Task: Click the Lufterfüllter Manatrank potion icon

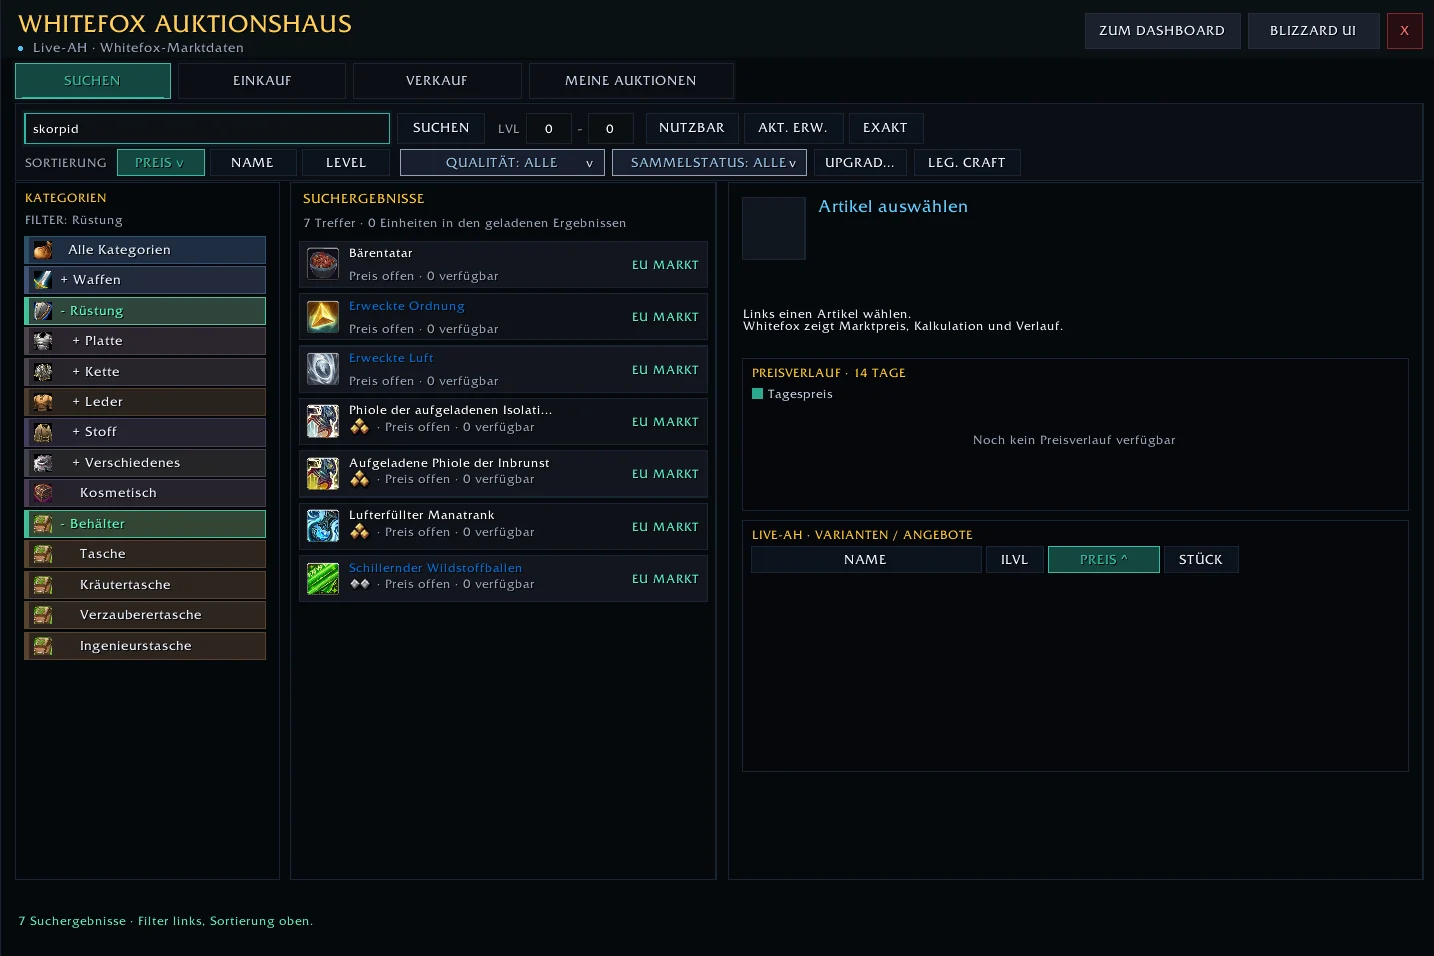Action: [323, 526]
